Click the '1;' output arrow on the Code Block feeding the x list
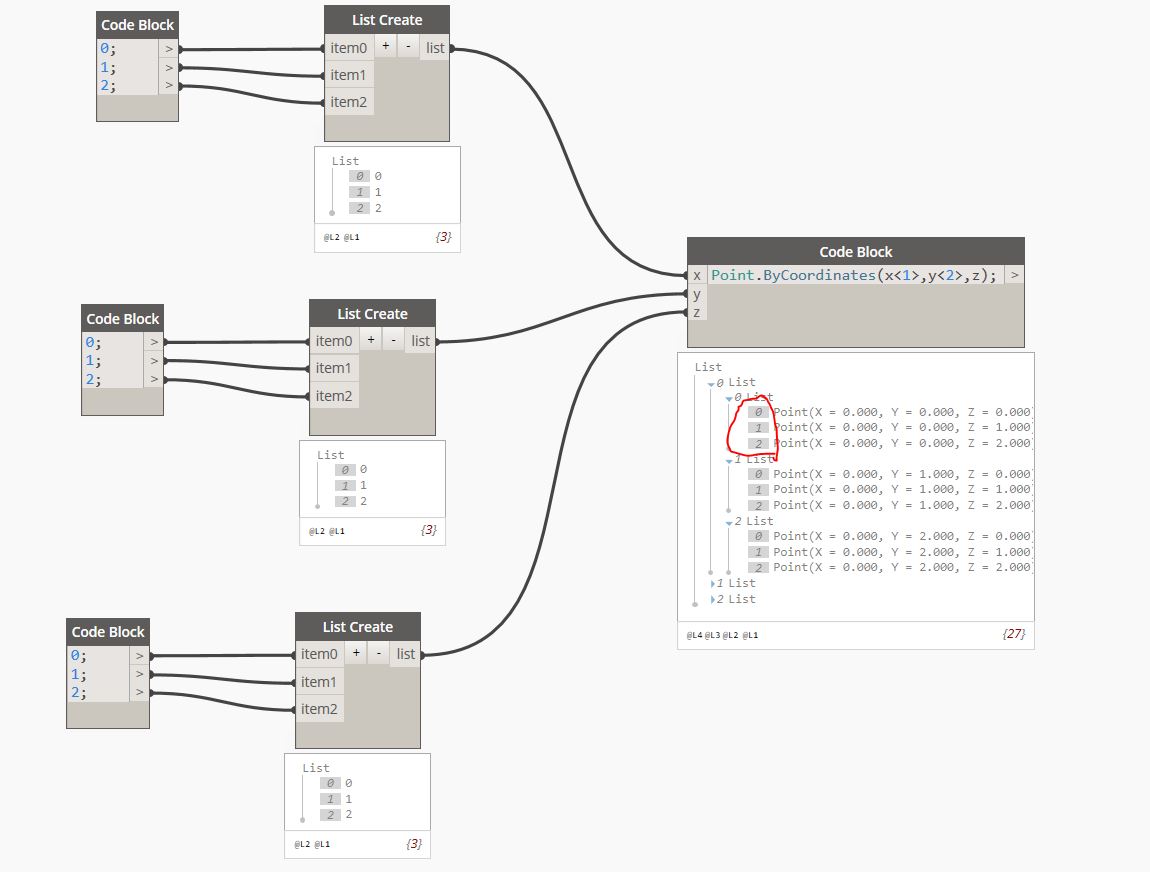This screenshot has width=1150, height=872. [x=169, y=67]
